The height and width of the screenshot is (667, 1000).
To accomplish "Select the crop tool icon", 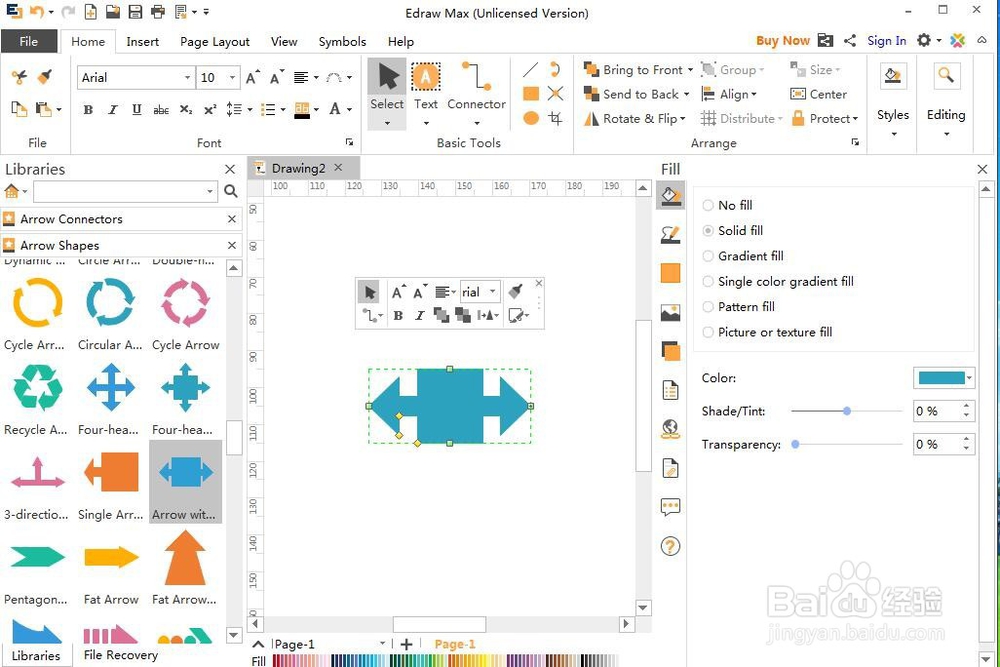I will click(x=555, y=118).
